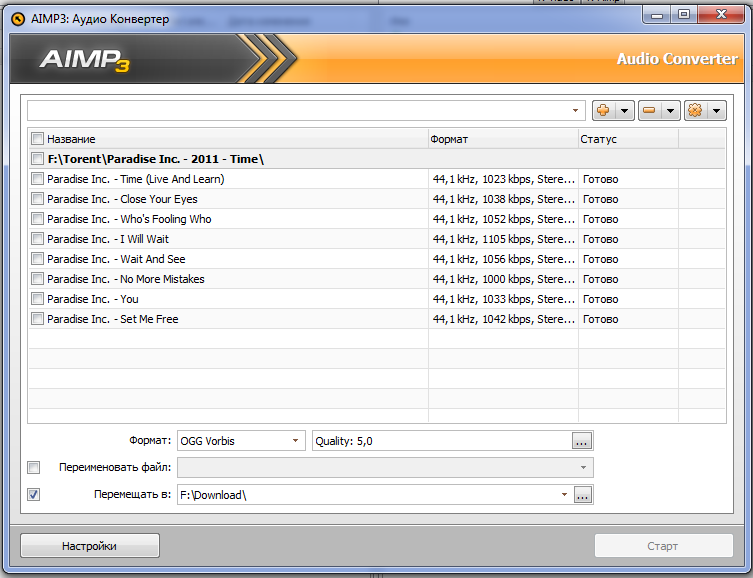Image resolution: width=753 pixels, height=578 pixels.
Task: Browse destination folder with the ellipsis button
Action: pyautogui.click(x=583, y=494)
